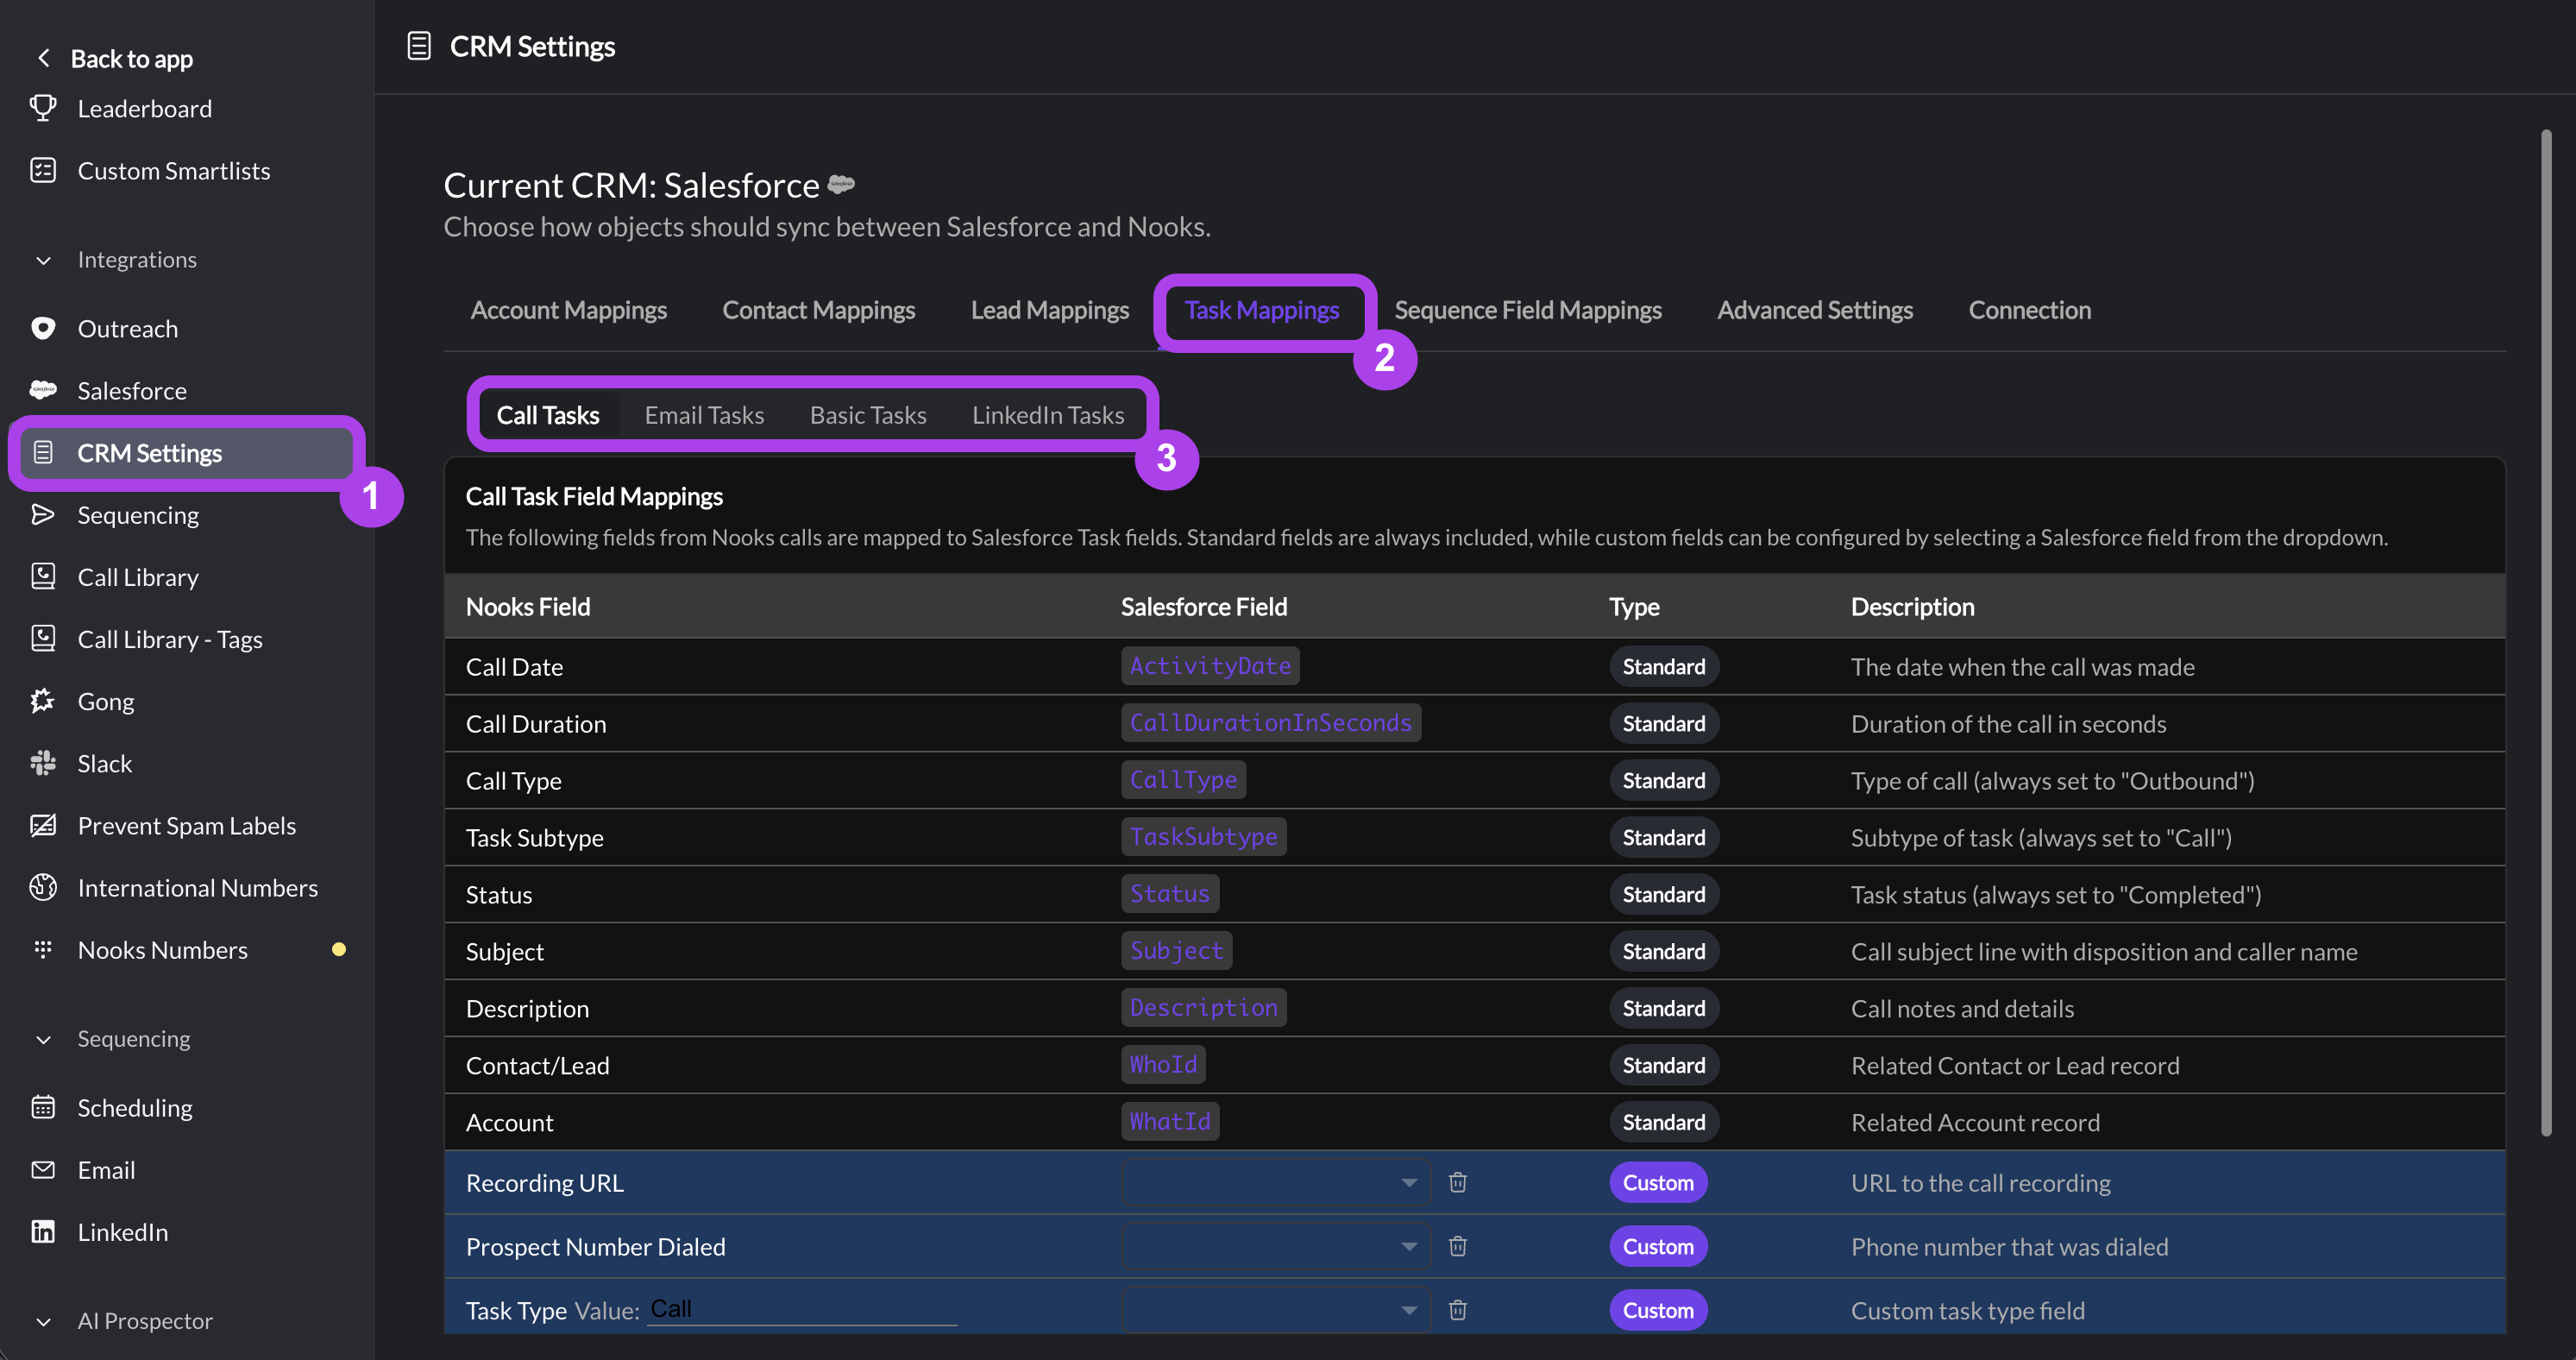Collapse the AI Prospector sidebar section
The image size is (2576, 1360).
pos(43,1321)
